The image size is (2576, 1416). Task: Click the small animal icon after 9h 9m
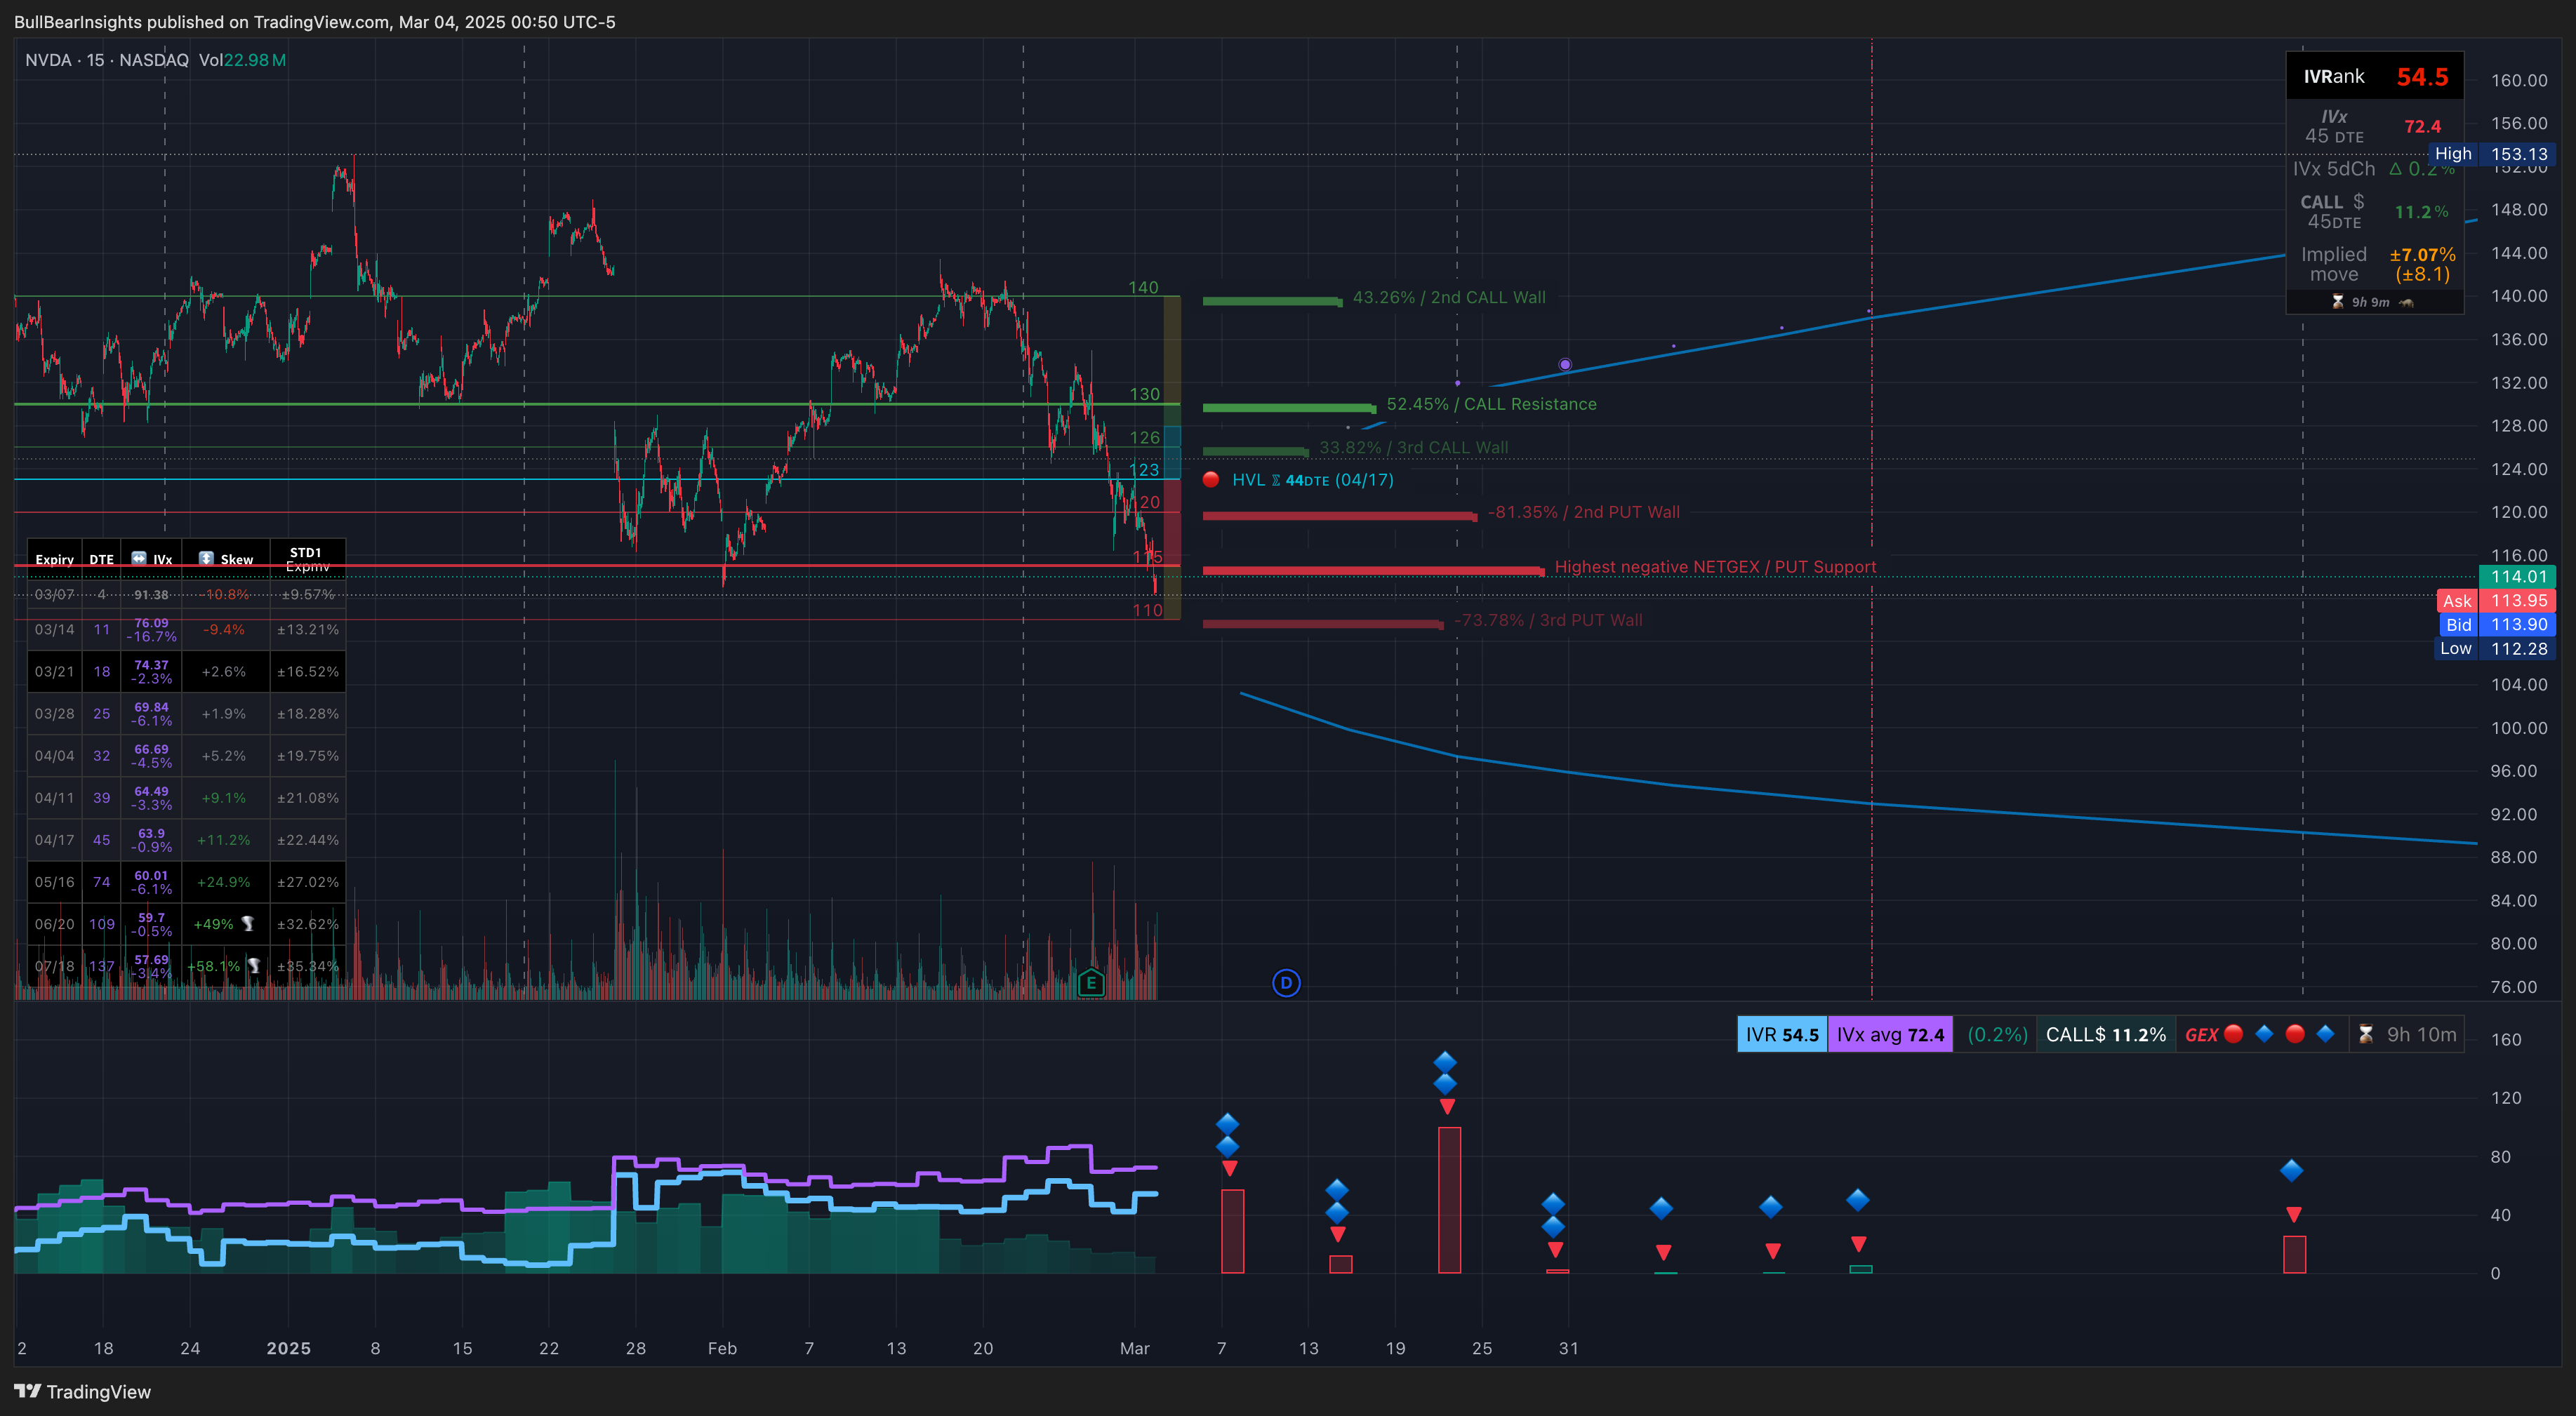(2406, 302)
